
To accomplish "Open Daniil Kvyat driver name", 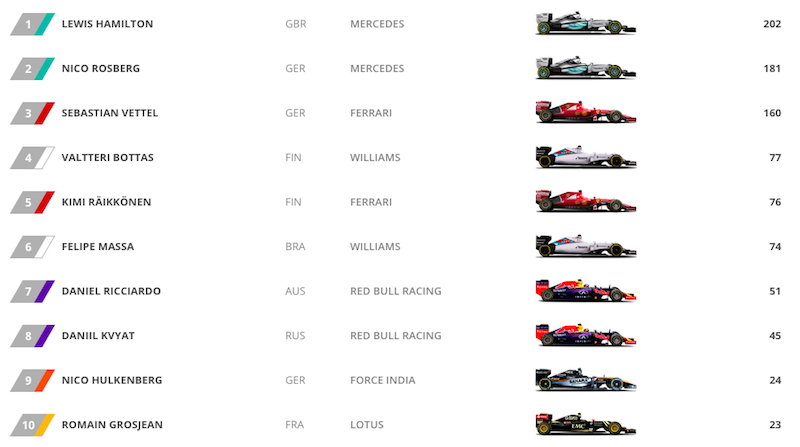I will pyautogui.click(x=97, y=335).
